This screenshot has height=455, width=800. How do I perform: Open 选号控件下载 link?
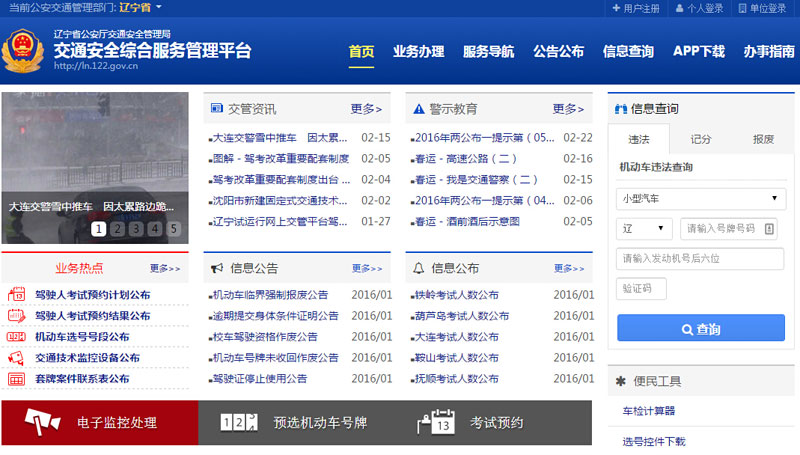tap(654, 442)
